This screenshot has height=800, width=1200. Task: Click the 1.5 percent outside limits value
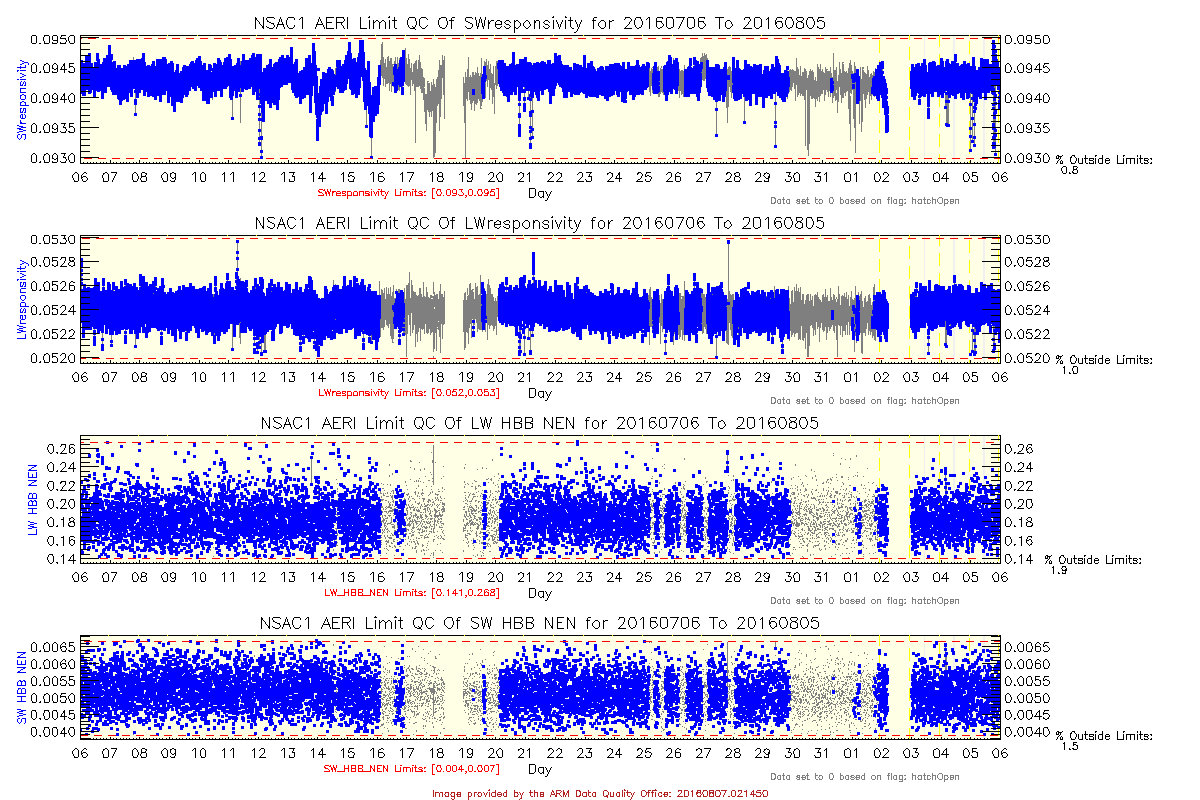(x=1069, y=746)
